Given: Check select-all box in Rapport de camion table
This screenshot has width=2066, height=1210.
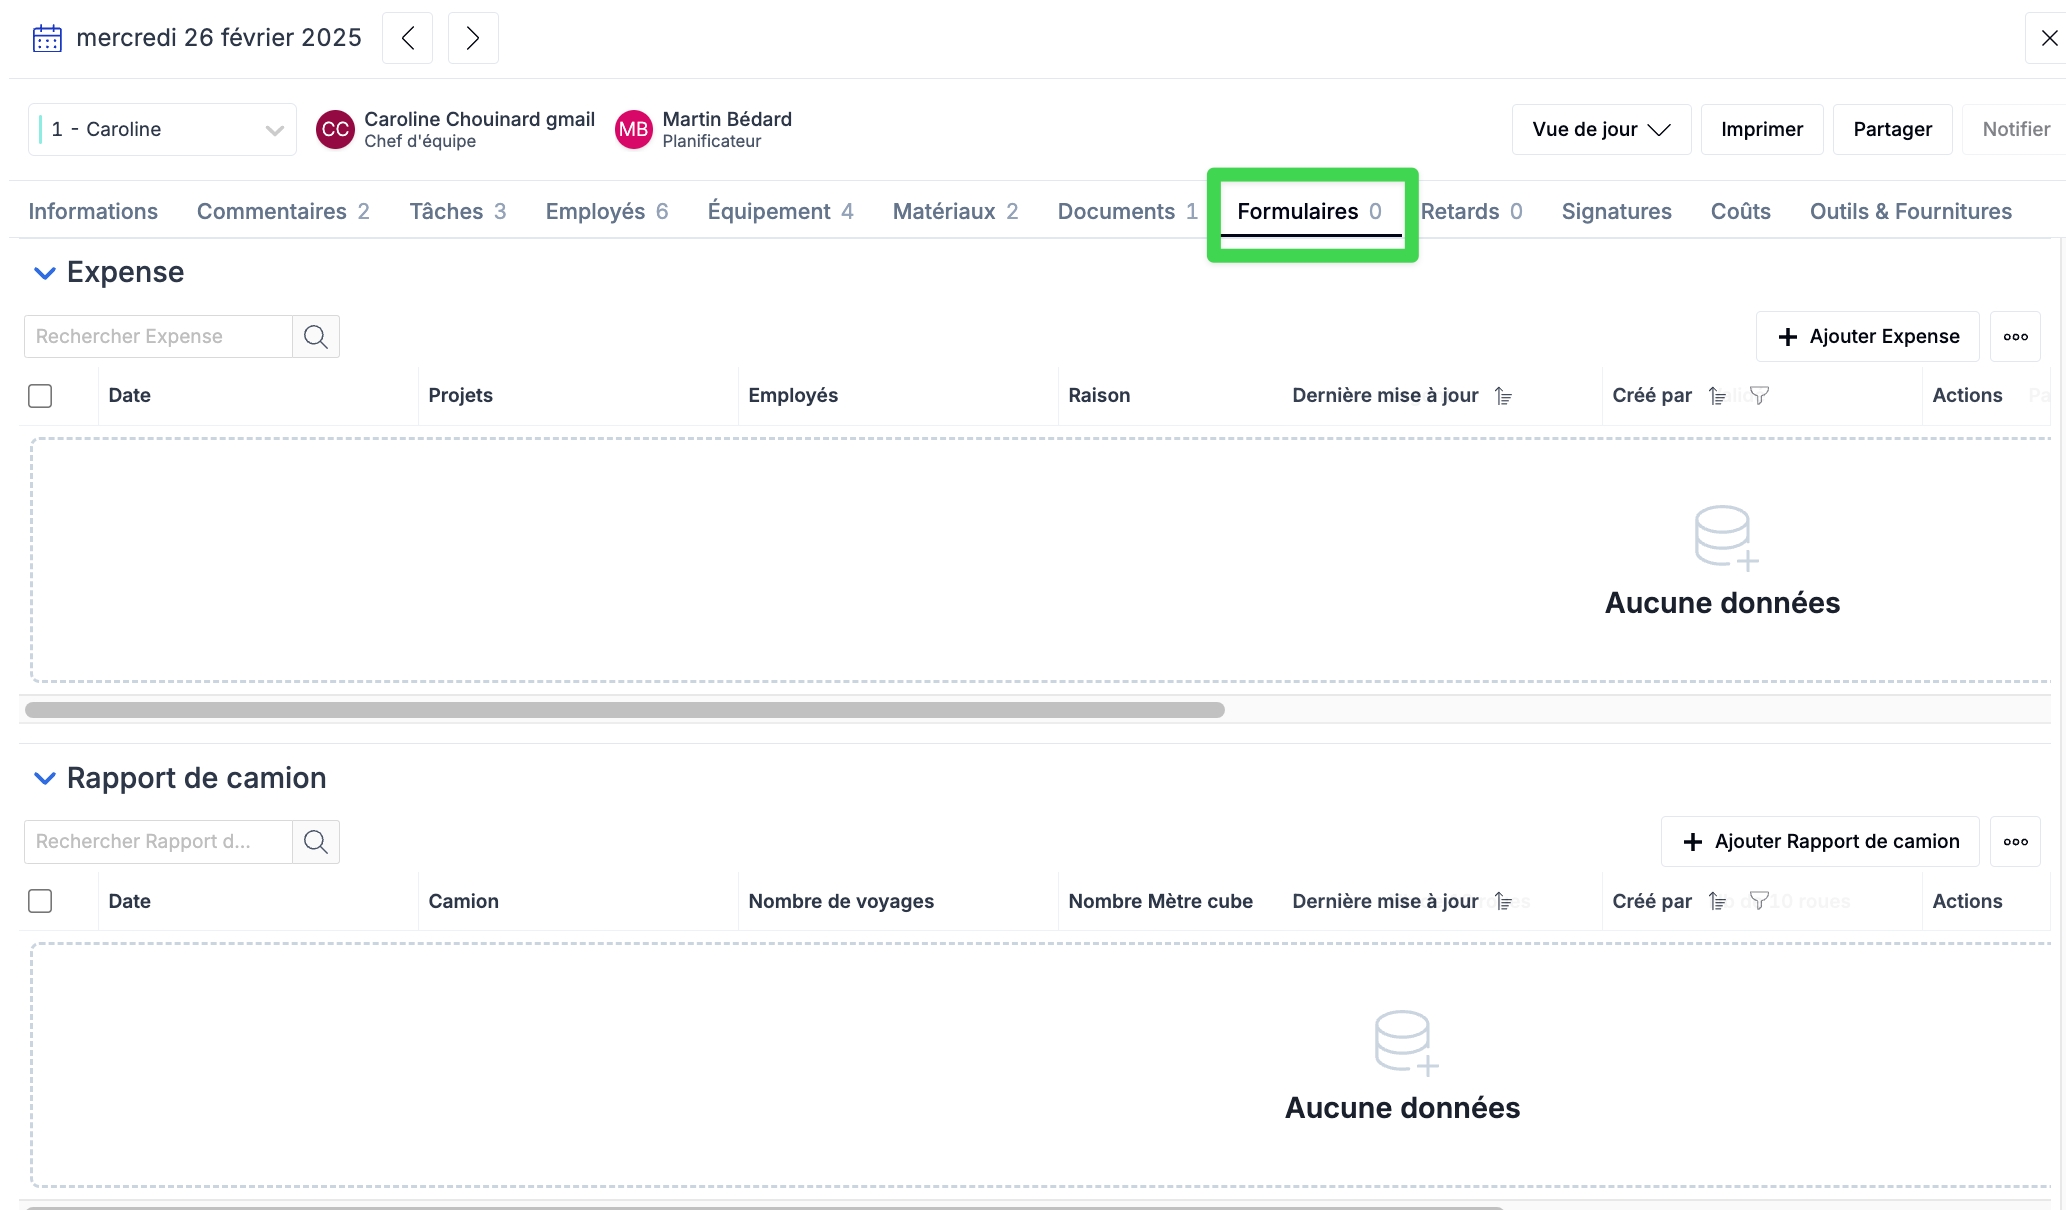Looking at the screenshot, I should pos(40,901).
